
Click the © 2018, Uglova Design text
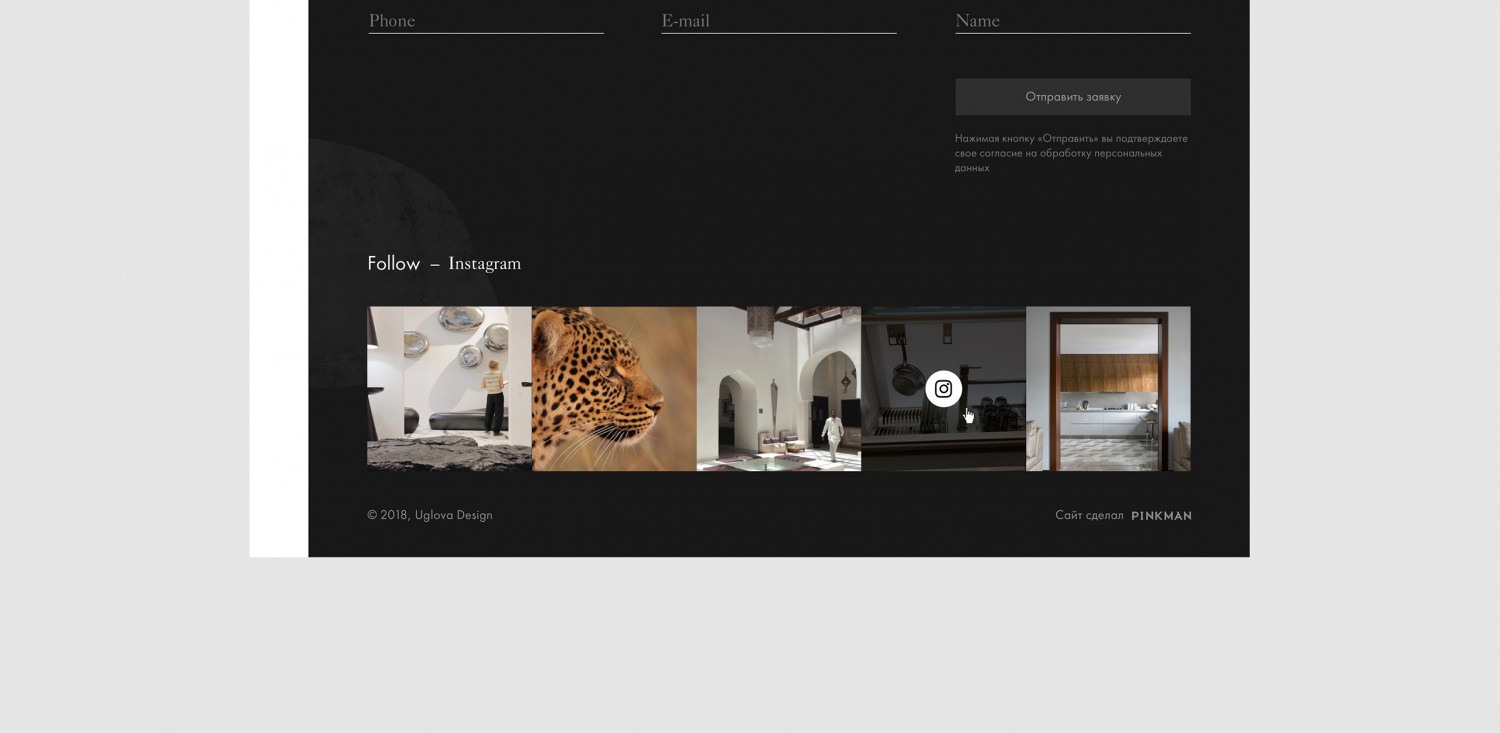click(x=430, y=515)
